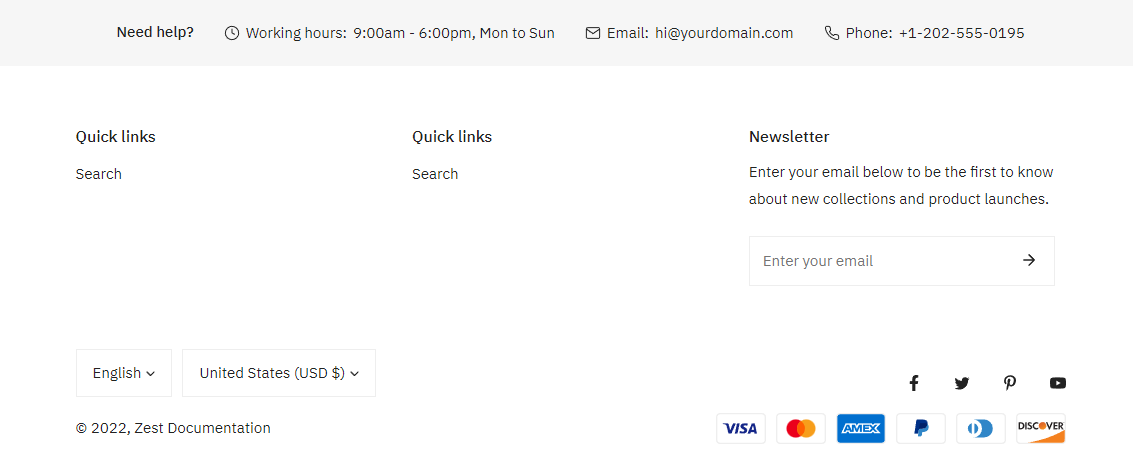Screen dimensions: 1133x458
Task: Click the Visa payment icon
Action: point(741,429)
